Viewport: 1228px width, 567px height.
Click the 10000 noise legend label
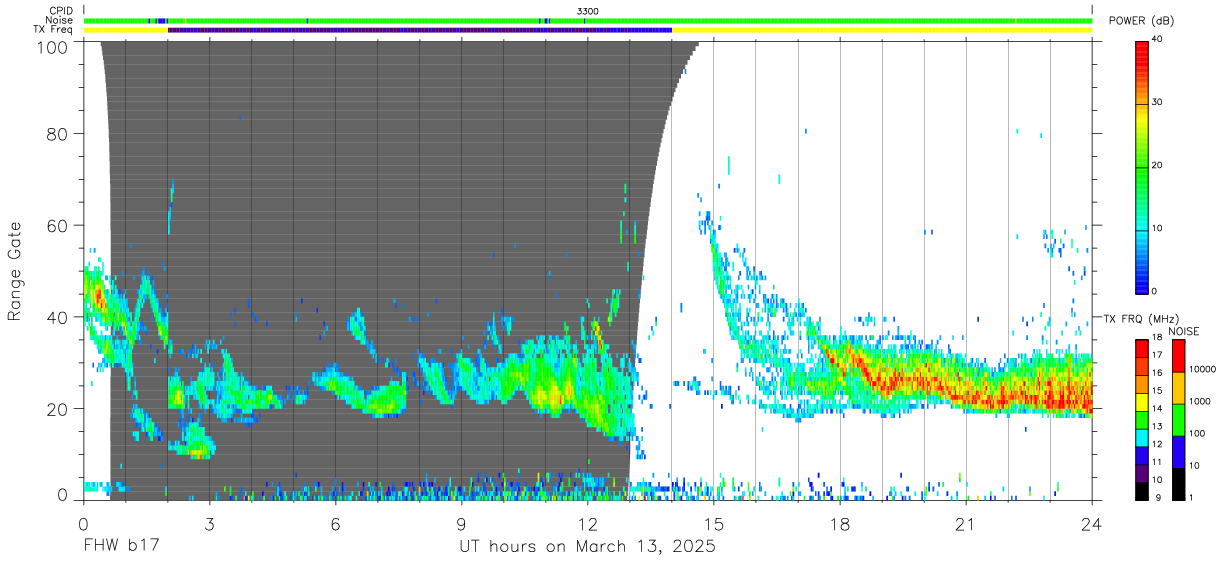[1203, 369]
